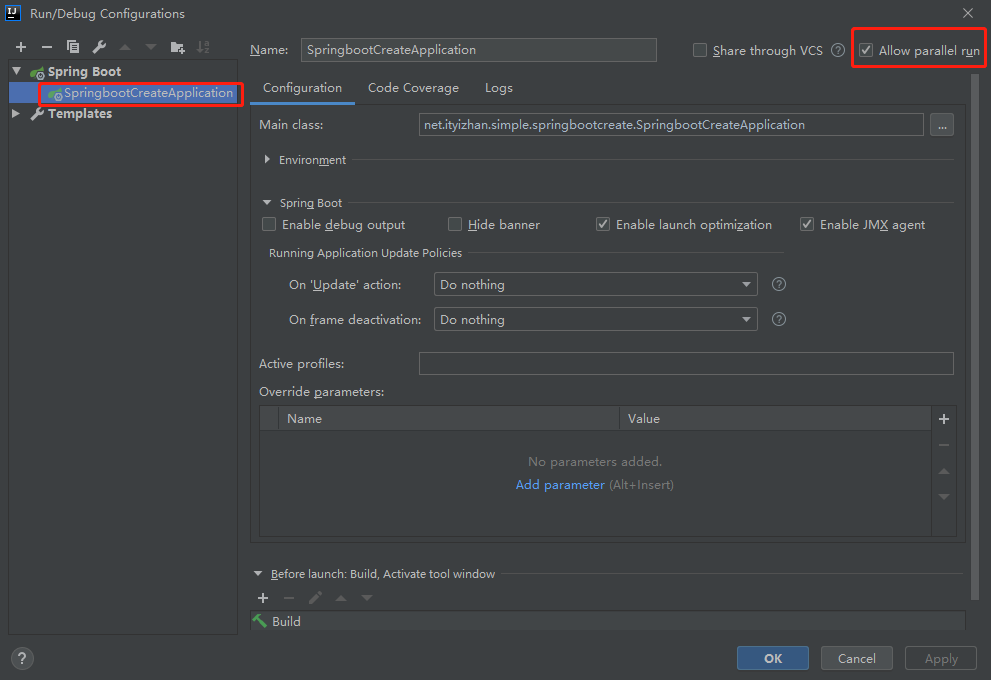The image size is (991, 680).
Task: Switch to the Code Coverage tab
Action: click(x=413, y=88)
